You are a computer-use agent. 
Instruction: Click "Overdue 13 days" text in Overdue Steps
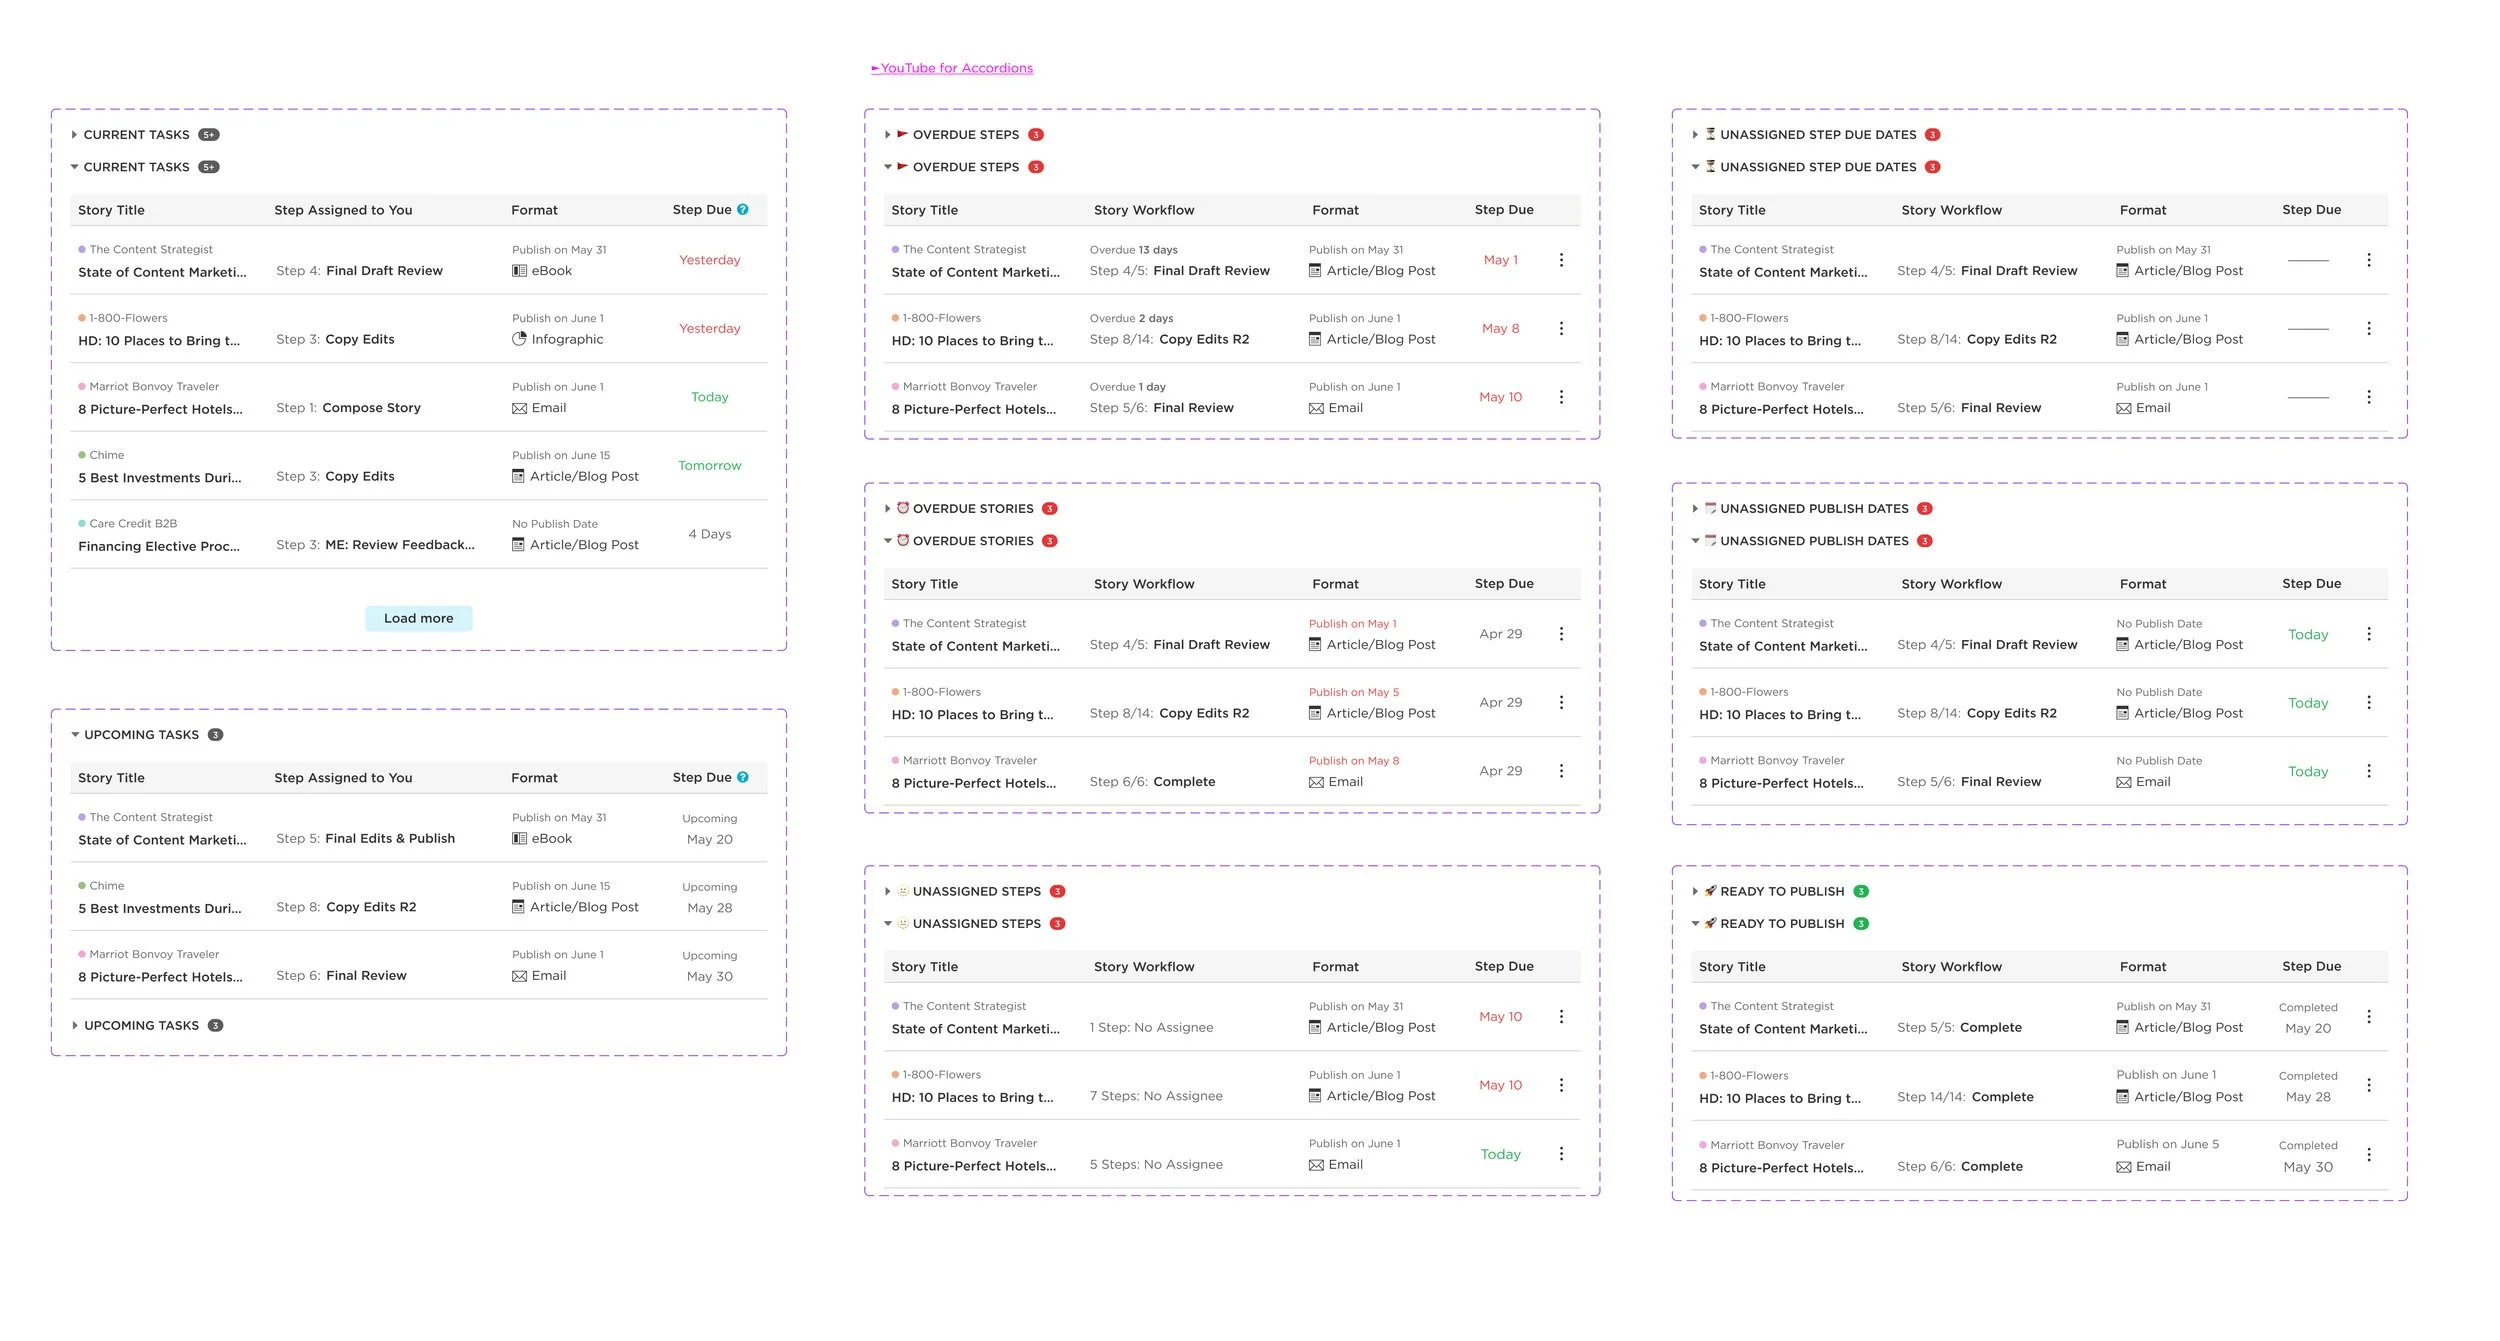tap(1133, 250)
